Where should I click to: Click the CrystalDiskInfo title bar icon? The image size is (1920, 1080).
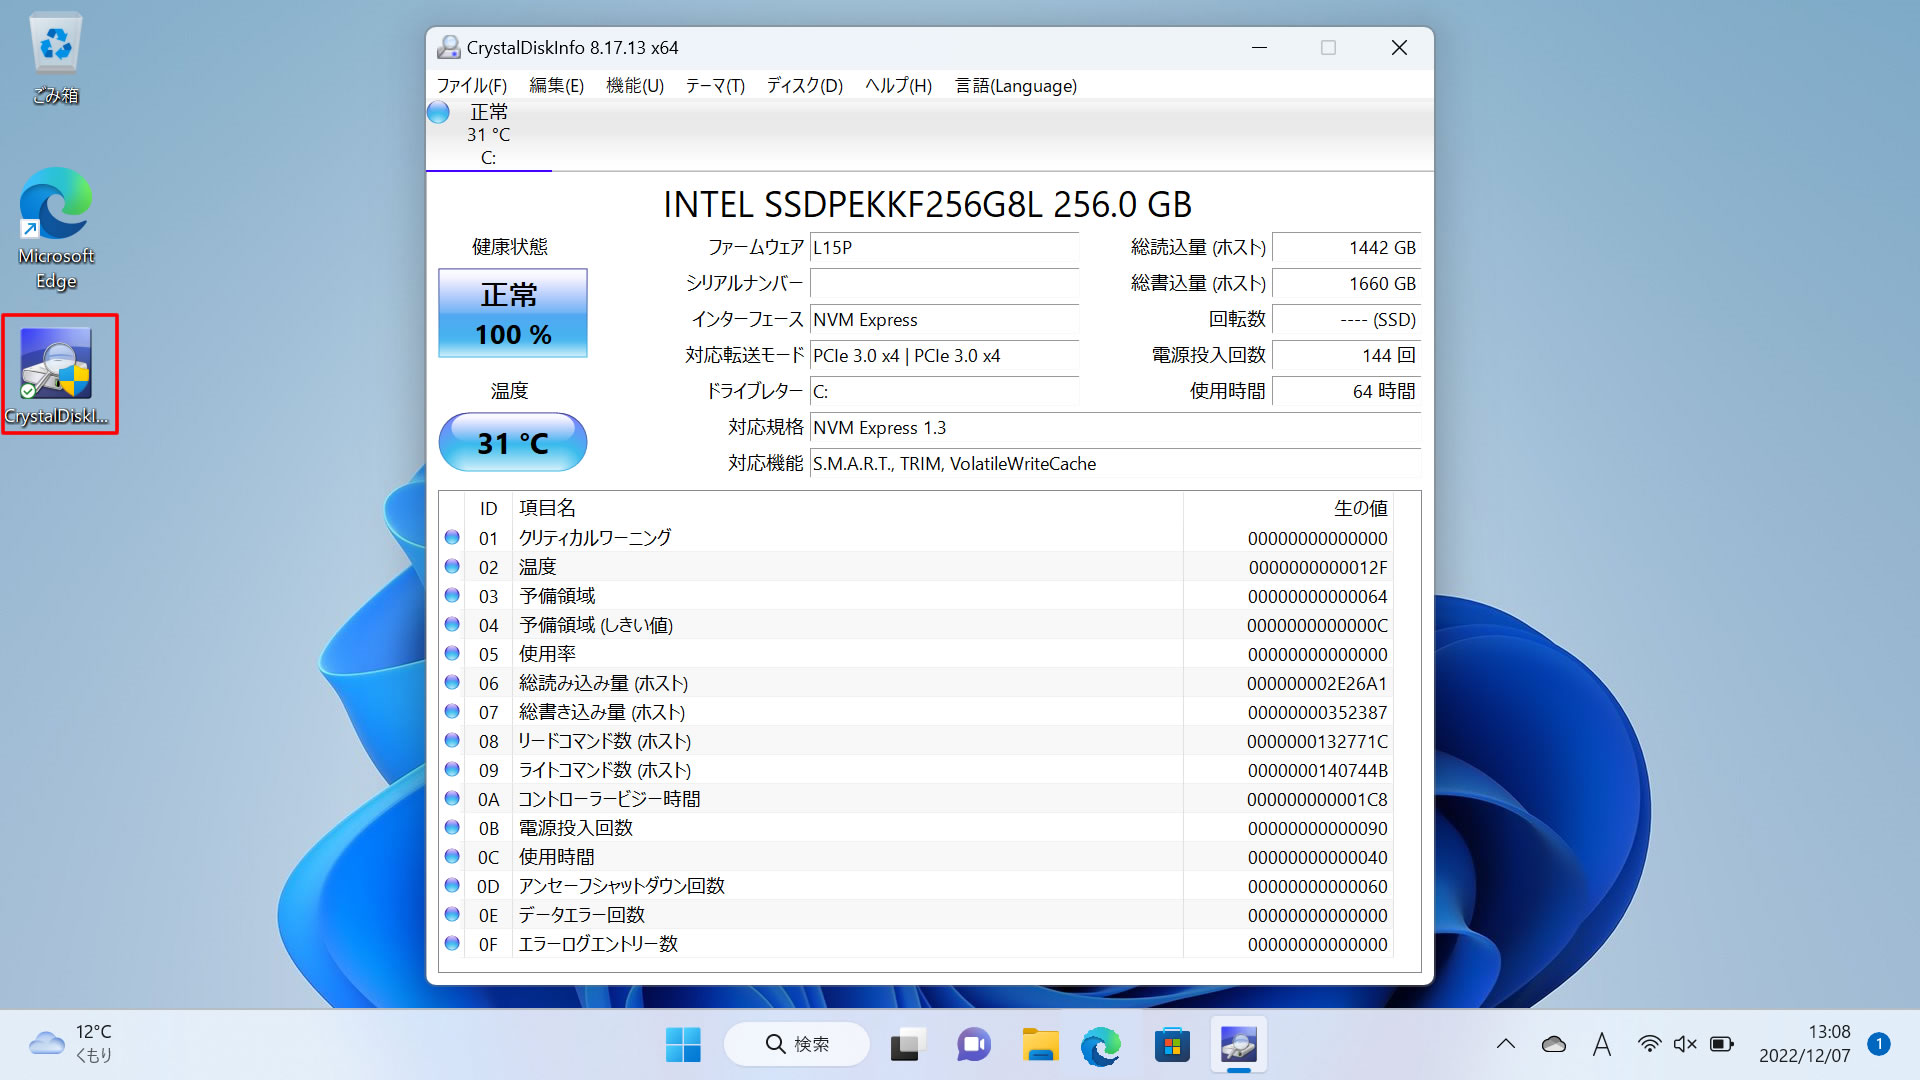tap(449, 48)
